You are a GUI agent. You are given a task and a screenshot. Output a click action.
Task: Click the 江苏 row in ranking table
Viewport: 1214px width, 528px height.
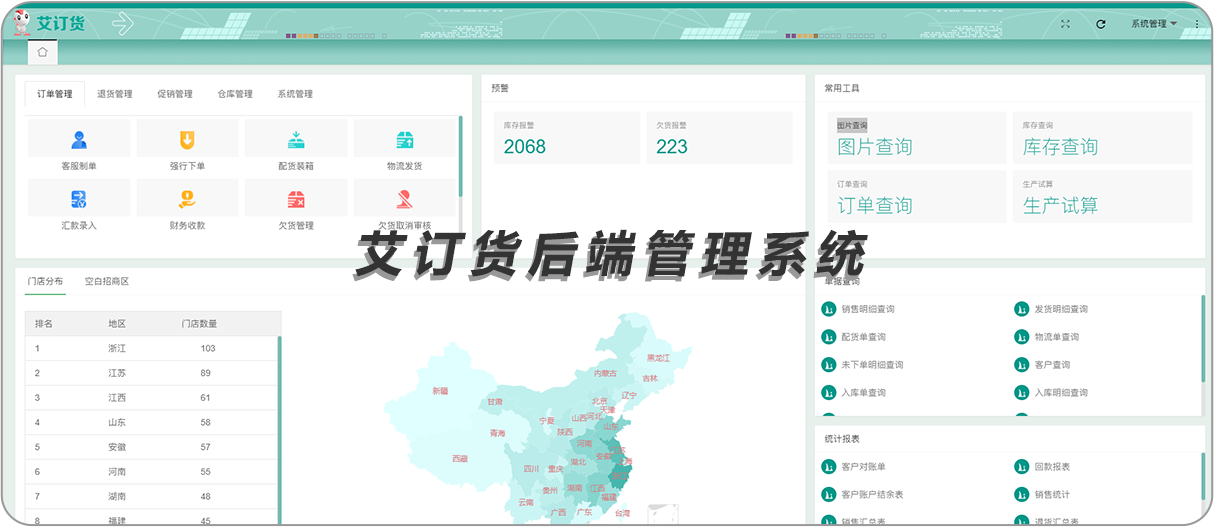(152, 373)
